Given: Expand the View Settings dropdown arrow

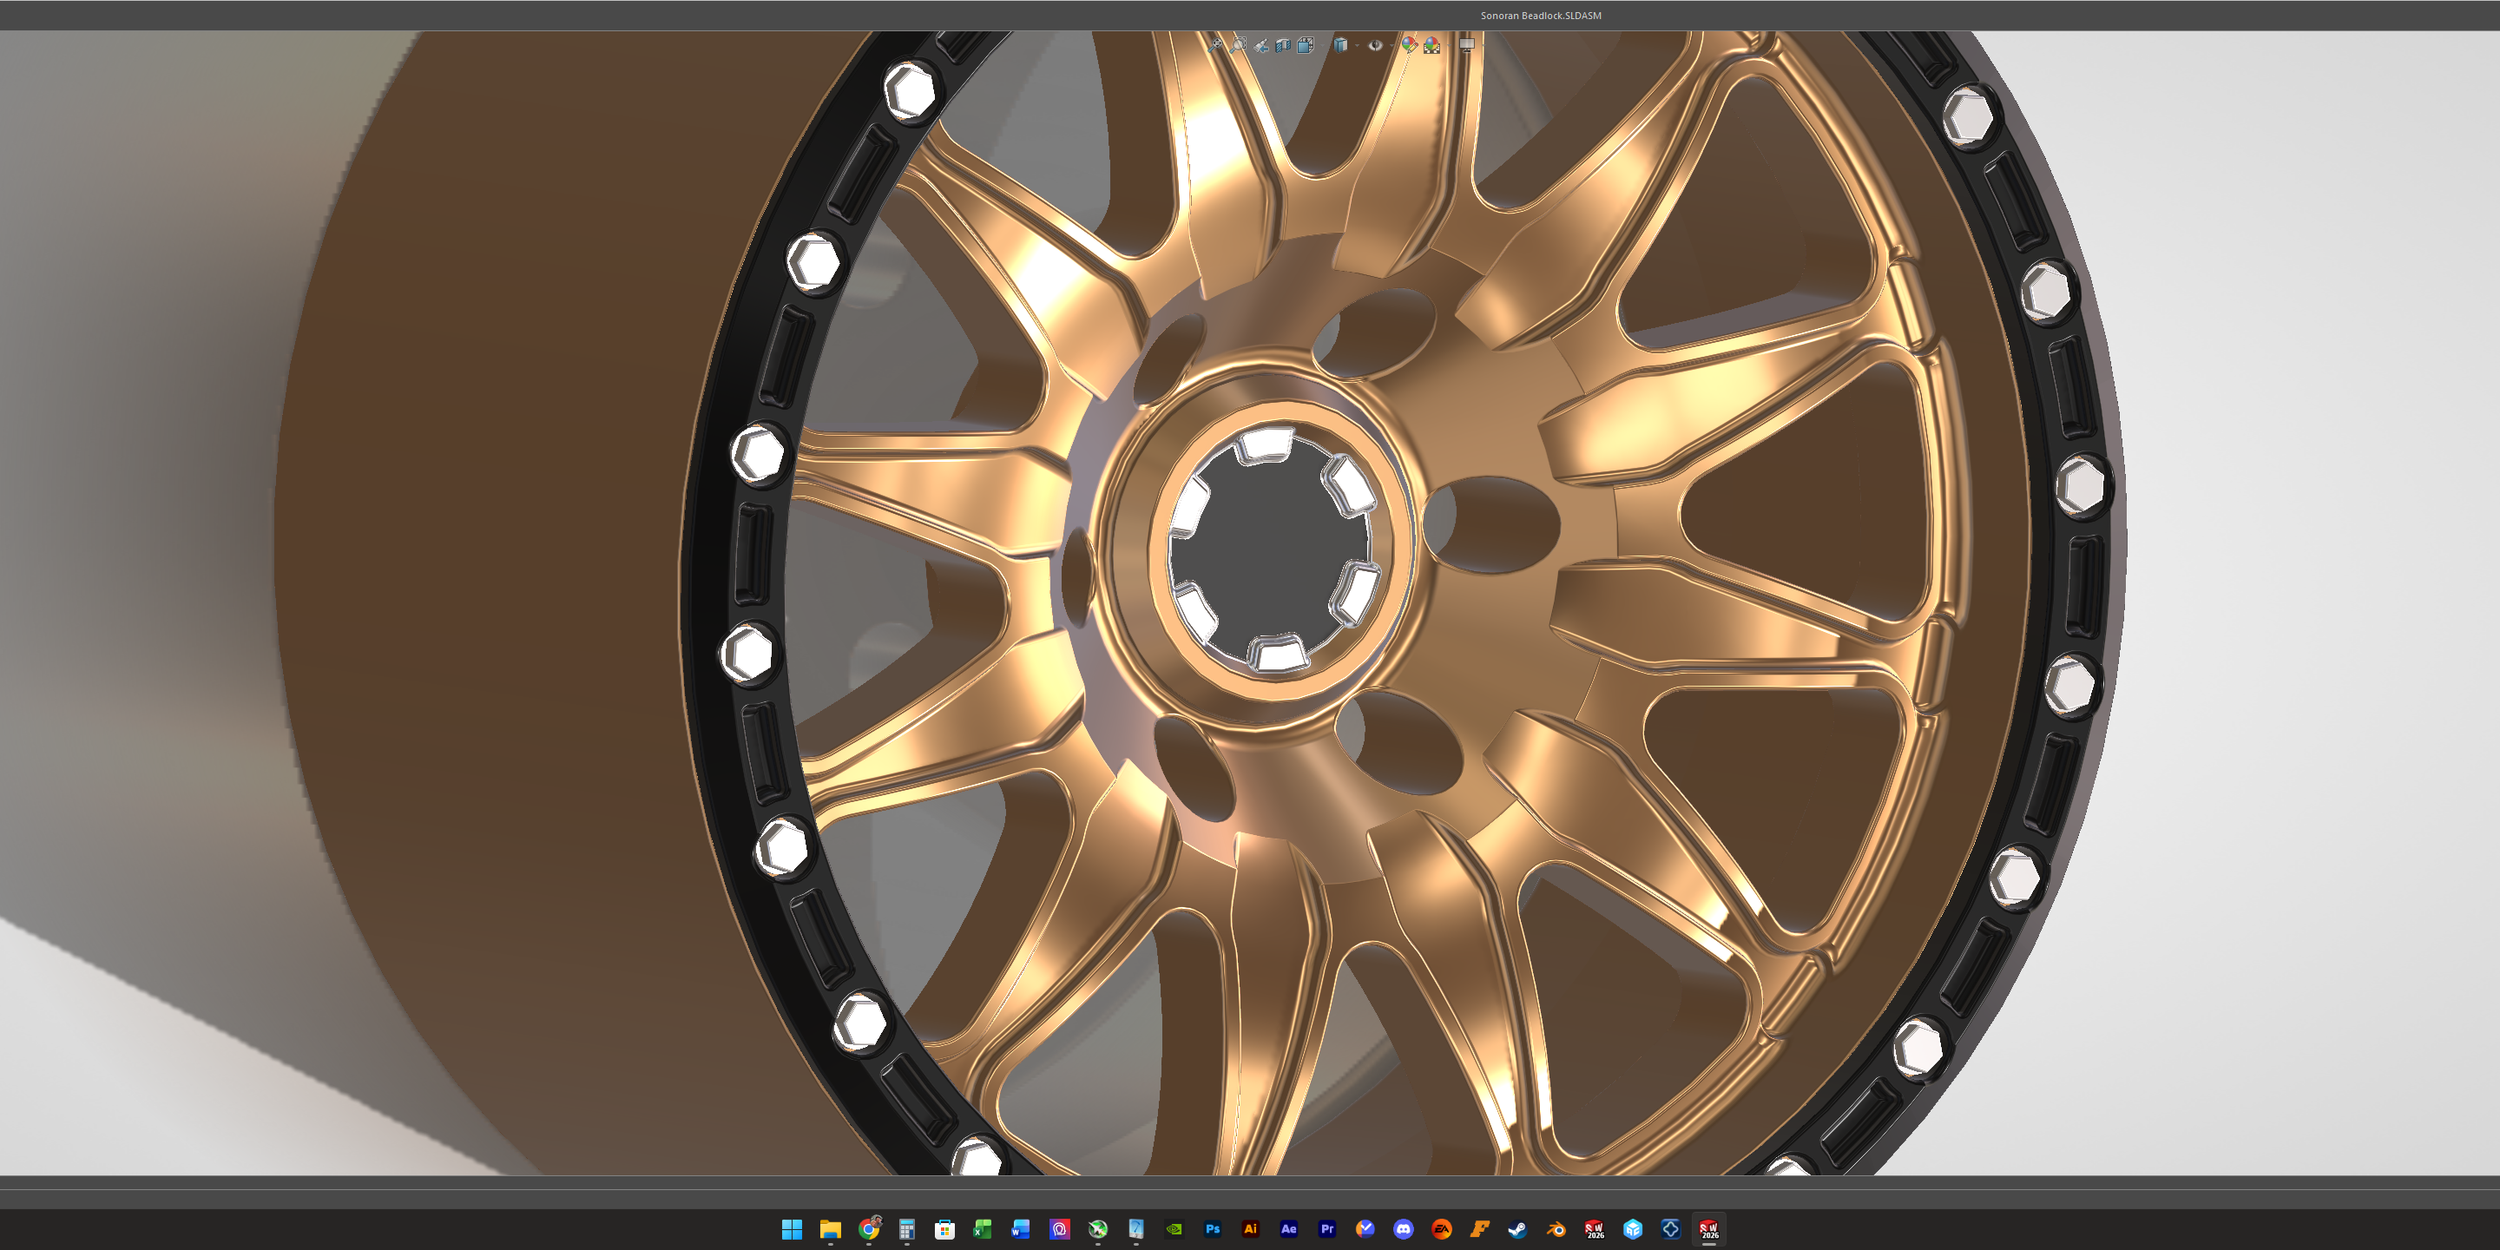Looking at the screenshot, I should click(x=1482, y=45).
